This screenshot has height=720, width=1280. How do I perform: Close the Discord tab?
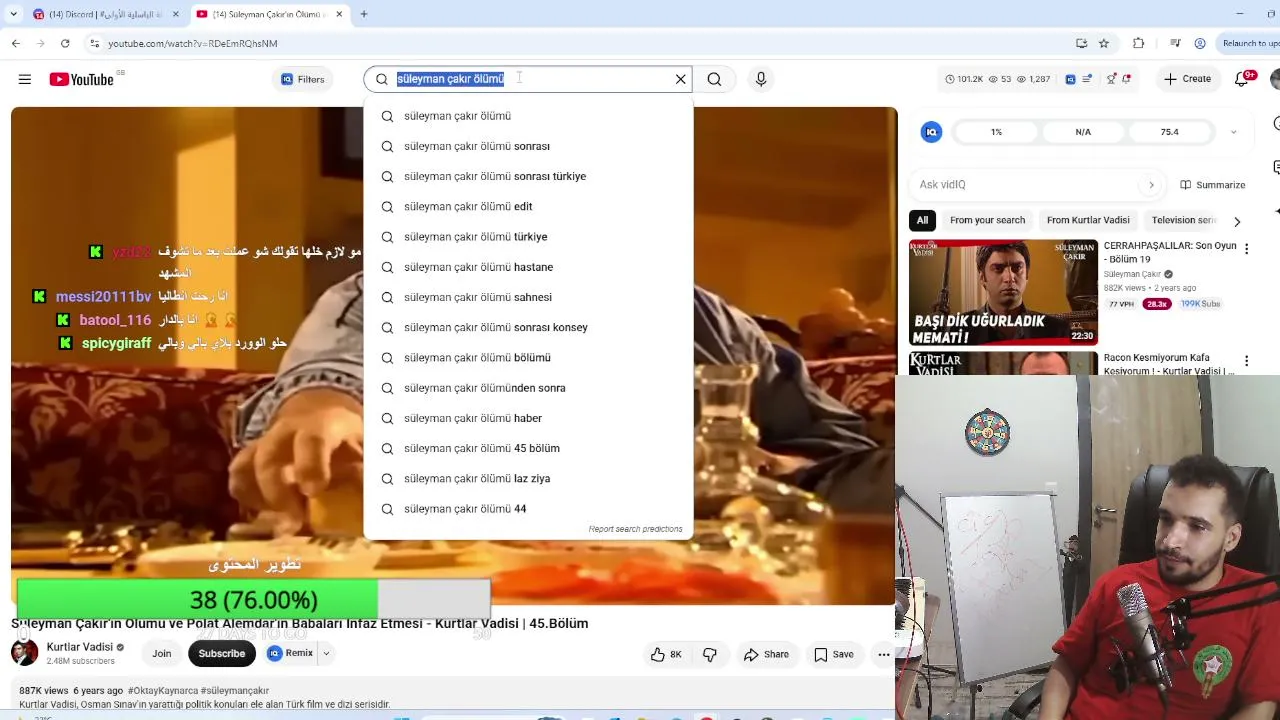[x=176, y=14]
